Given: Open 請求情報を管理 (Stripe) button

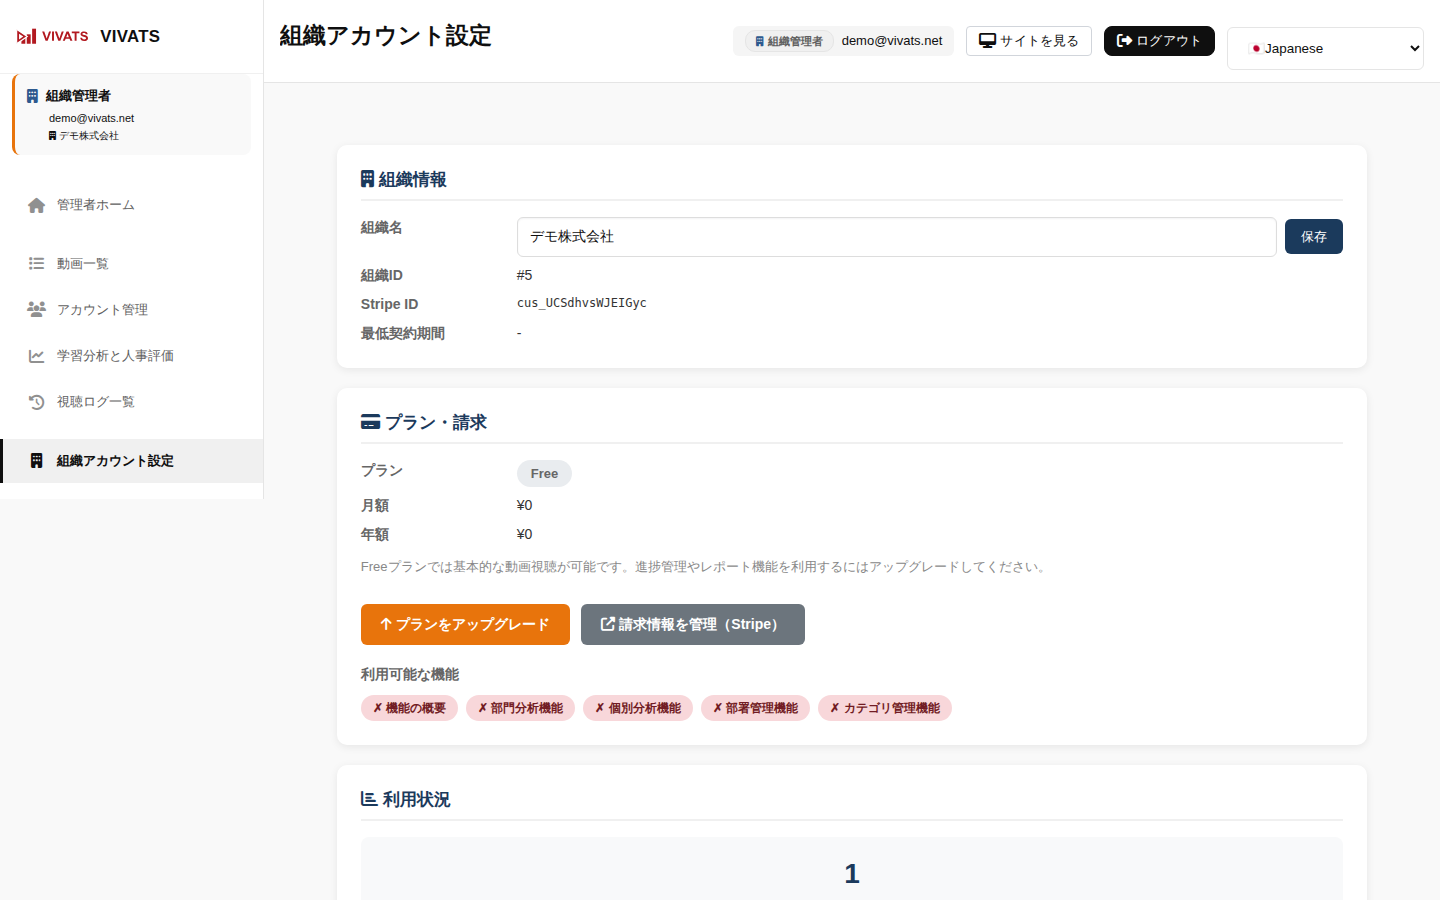Looking at the screenshot, I should (692, 624).
